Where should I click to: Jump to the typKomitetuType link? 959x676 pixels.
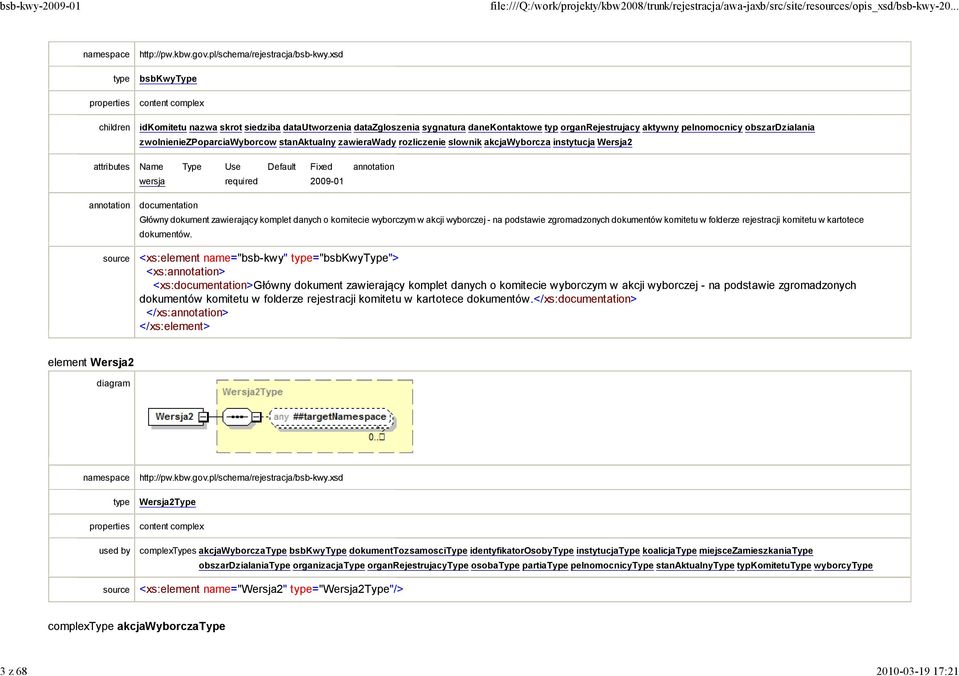click(774, 565)
